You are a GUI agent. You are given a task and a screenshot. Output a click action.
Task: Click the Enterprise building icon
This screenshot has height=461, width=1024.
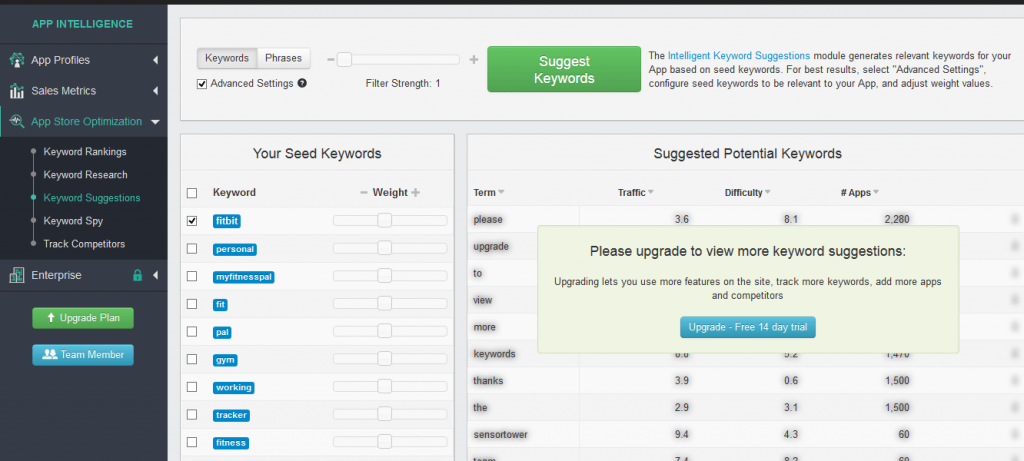(x=17, y=276)
